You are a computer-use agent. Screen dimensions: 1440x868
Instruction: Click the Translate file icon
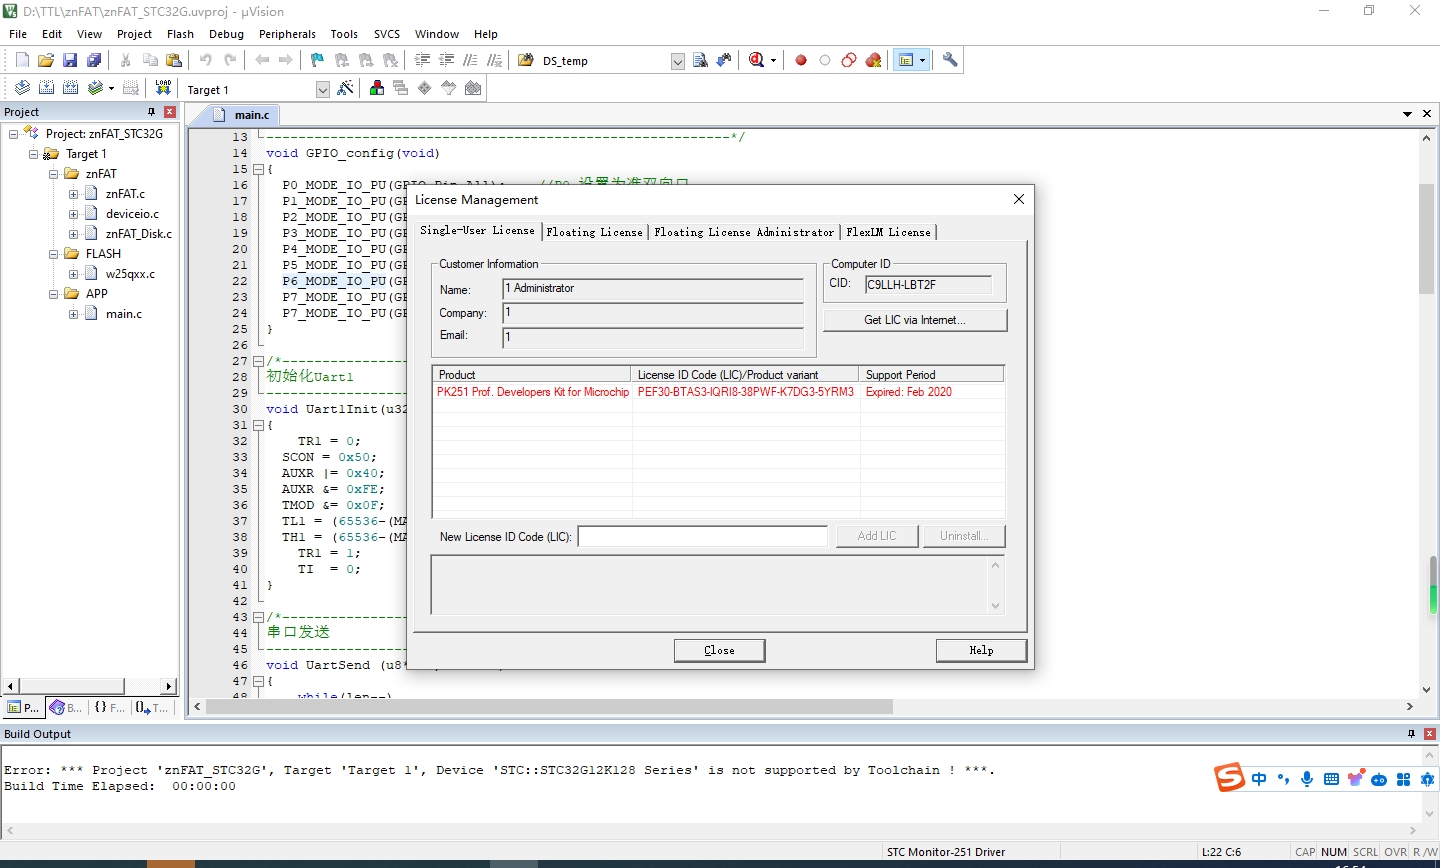coord(22,88)
